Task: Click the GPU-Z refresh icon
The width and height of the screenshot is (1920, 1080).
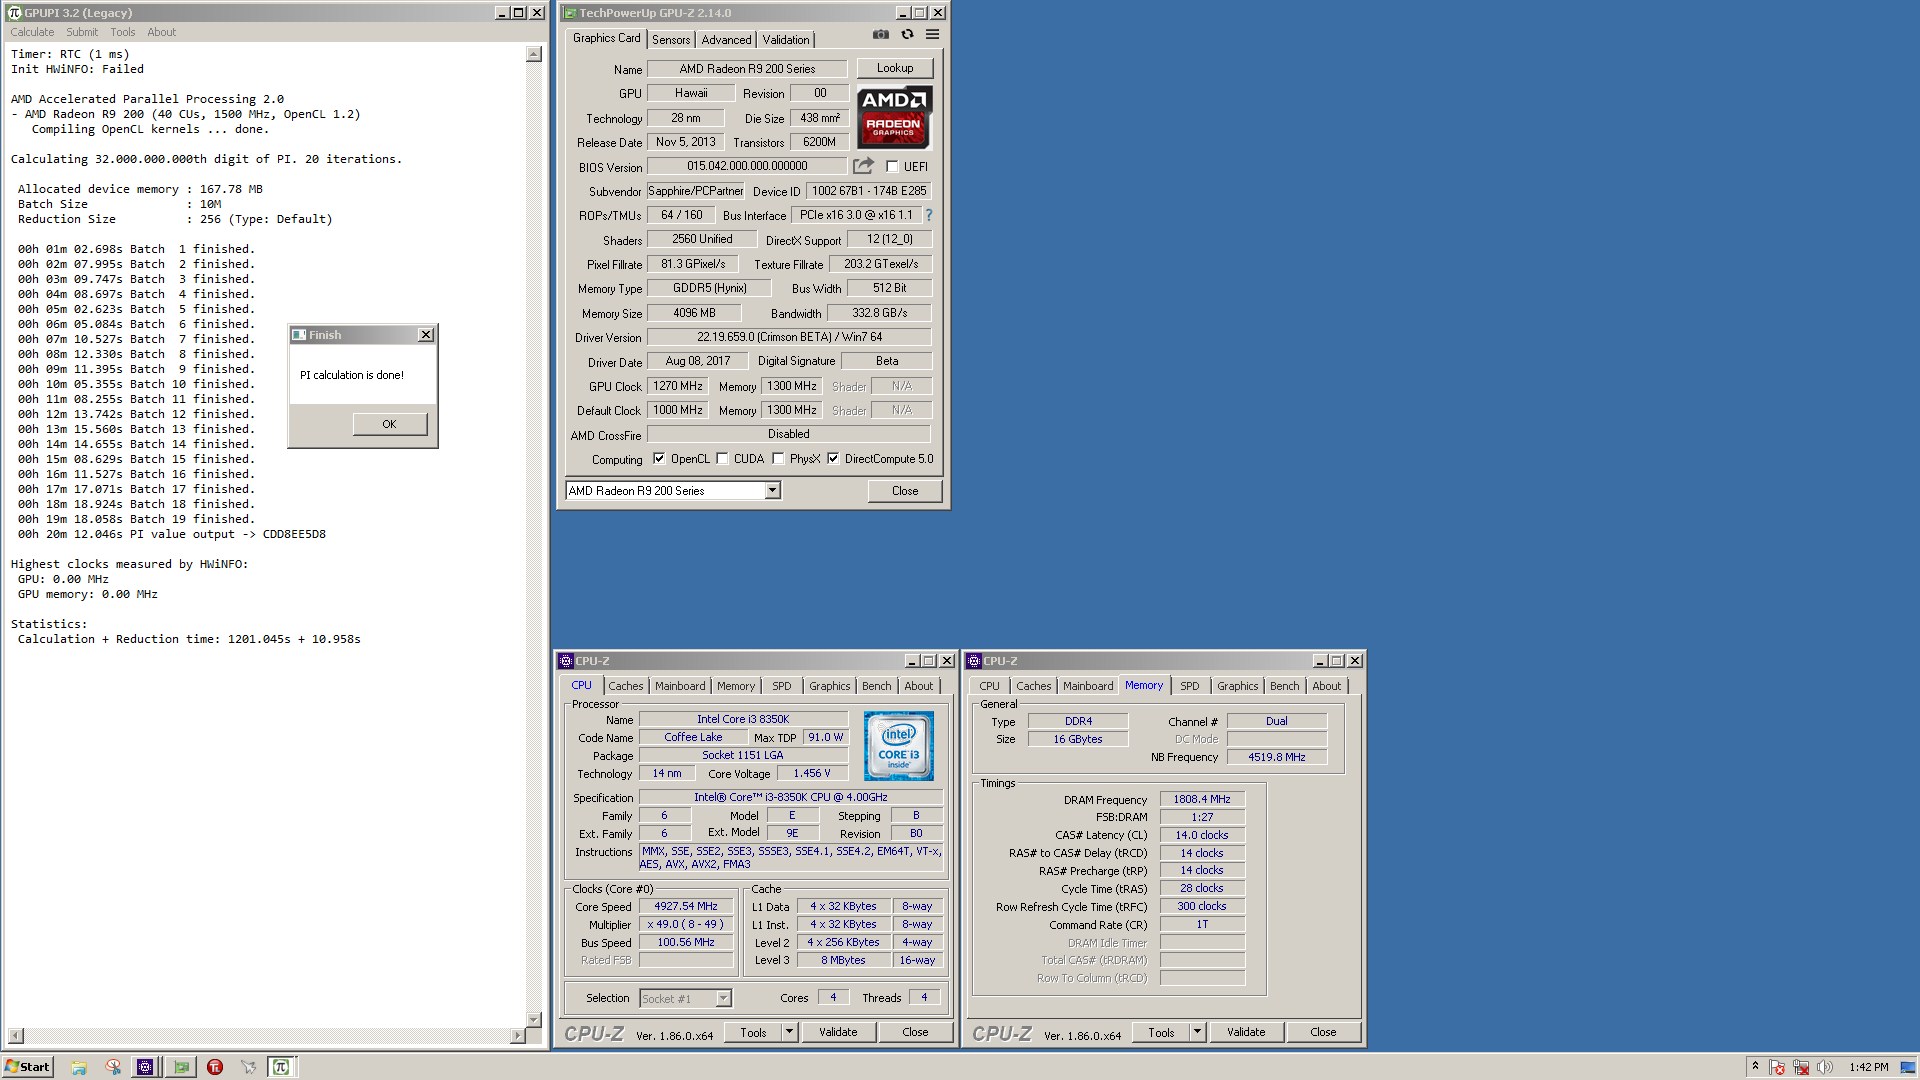Action: (907, 35)
